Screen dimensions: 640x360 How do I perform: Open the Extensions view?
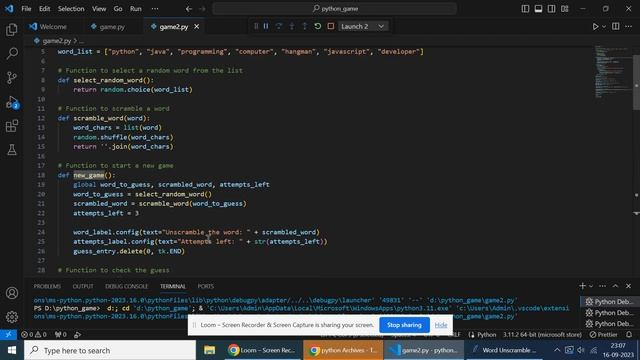pos(12,126)
